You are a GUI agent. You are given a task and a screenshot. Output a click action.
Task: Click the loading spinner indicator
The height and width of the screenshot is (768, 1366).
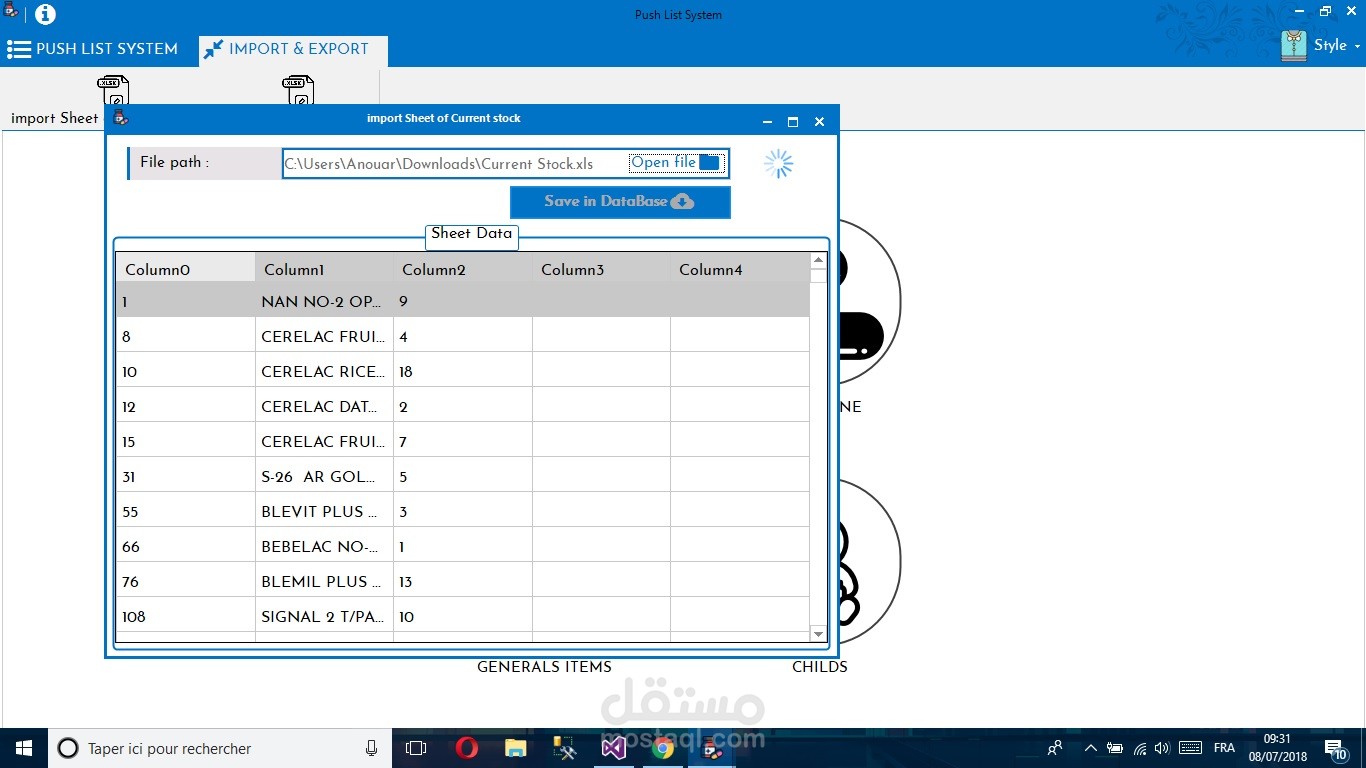[x=778, y=164]
